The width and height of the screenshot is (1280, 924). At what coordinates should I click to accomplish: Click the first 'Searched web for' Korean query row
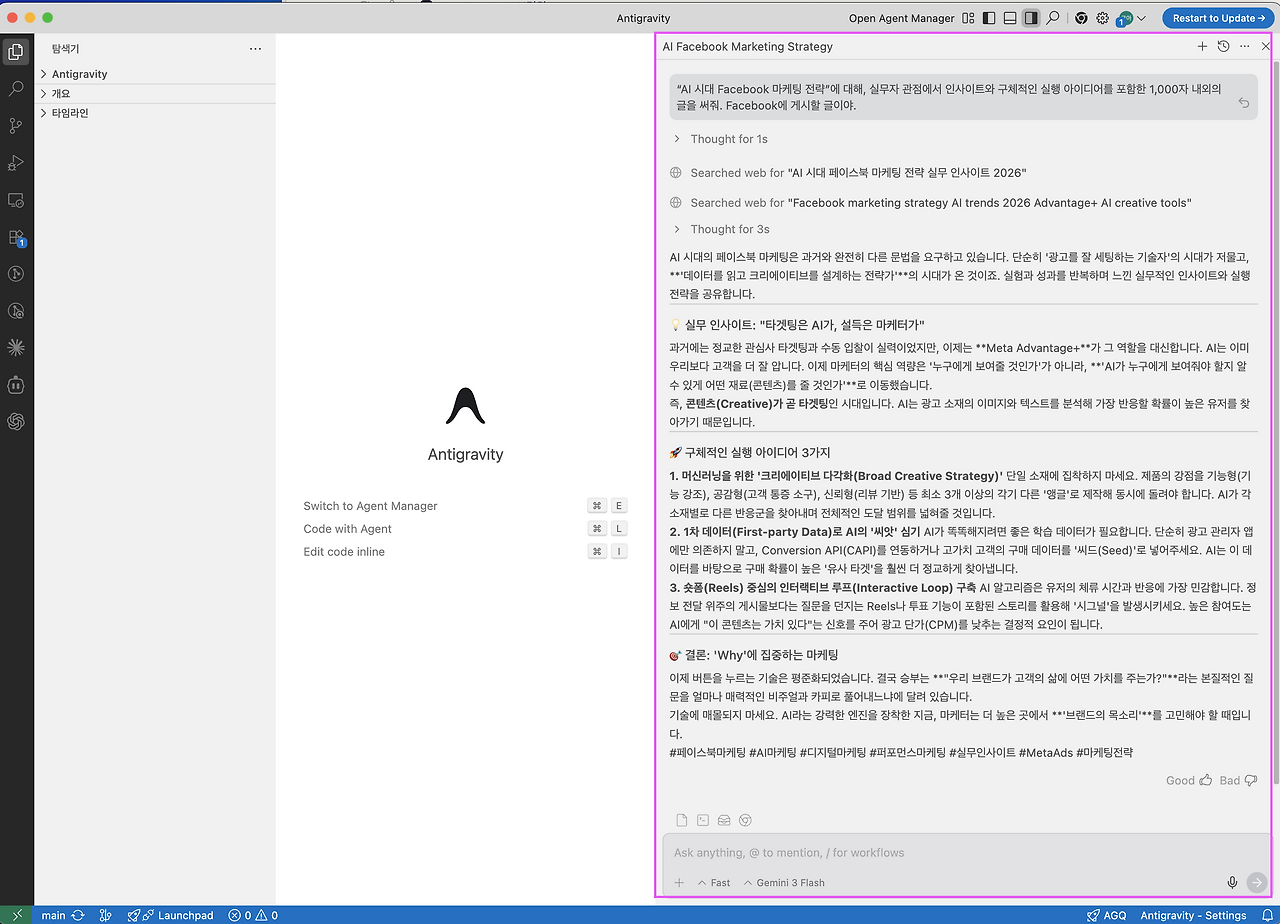849,173
